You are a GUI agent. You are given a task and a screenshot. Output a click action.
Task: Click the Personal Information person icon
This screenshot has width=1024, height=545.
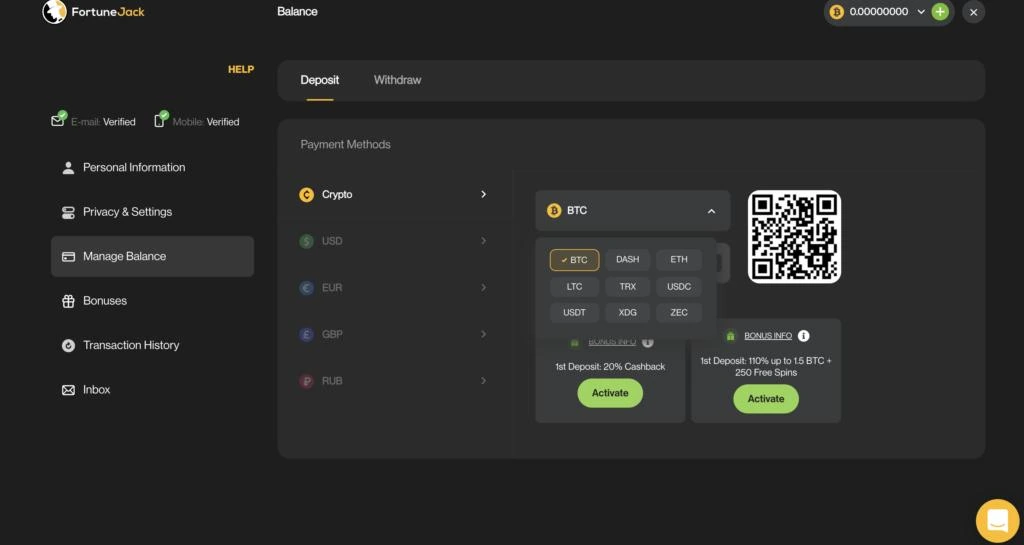click(68, 168)
